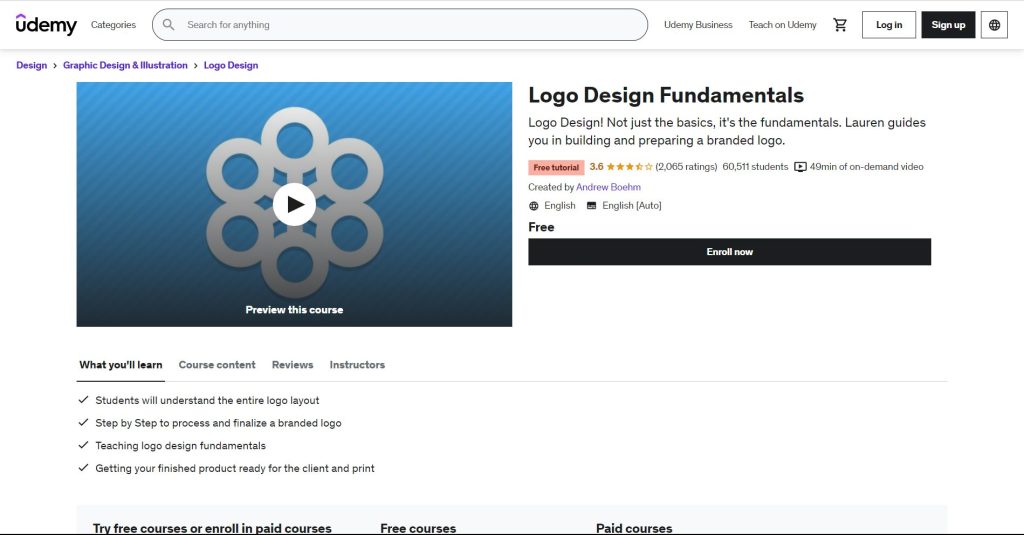Click the globe icon beside English

534,206
